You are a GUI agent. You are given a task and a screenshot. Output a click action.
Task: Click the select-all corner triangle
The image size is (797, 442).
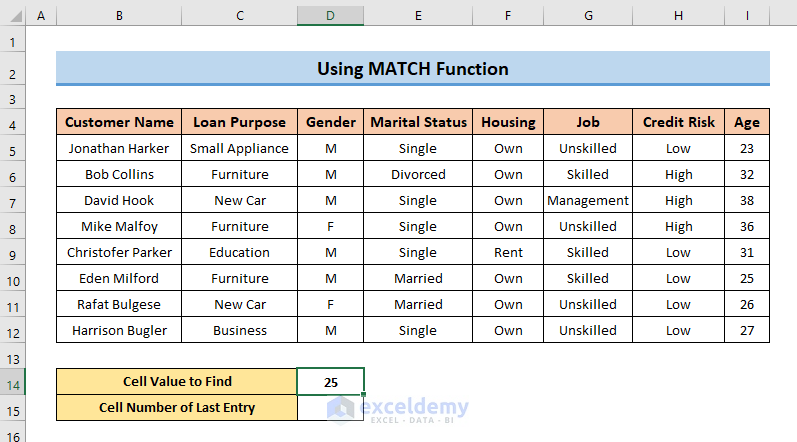point(12,18)
